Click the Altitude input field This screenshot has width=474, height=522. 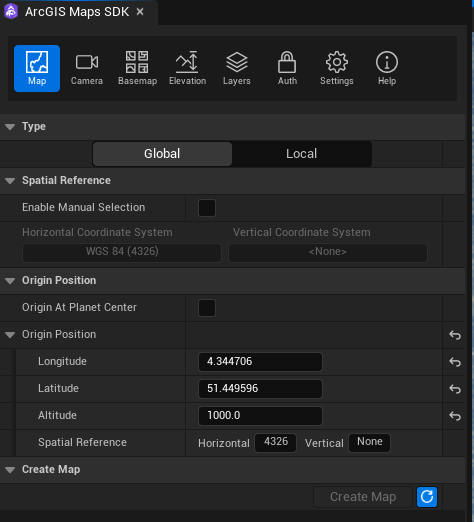260,416
